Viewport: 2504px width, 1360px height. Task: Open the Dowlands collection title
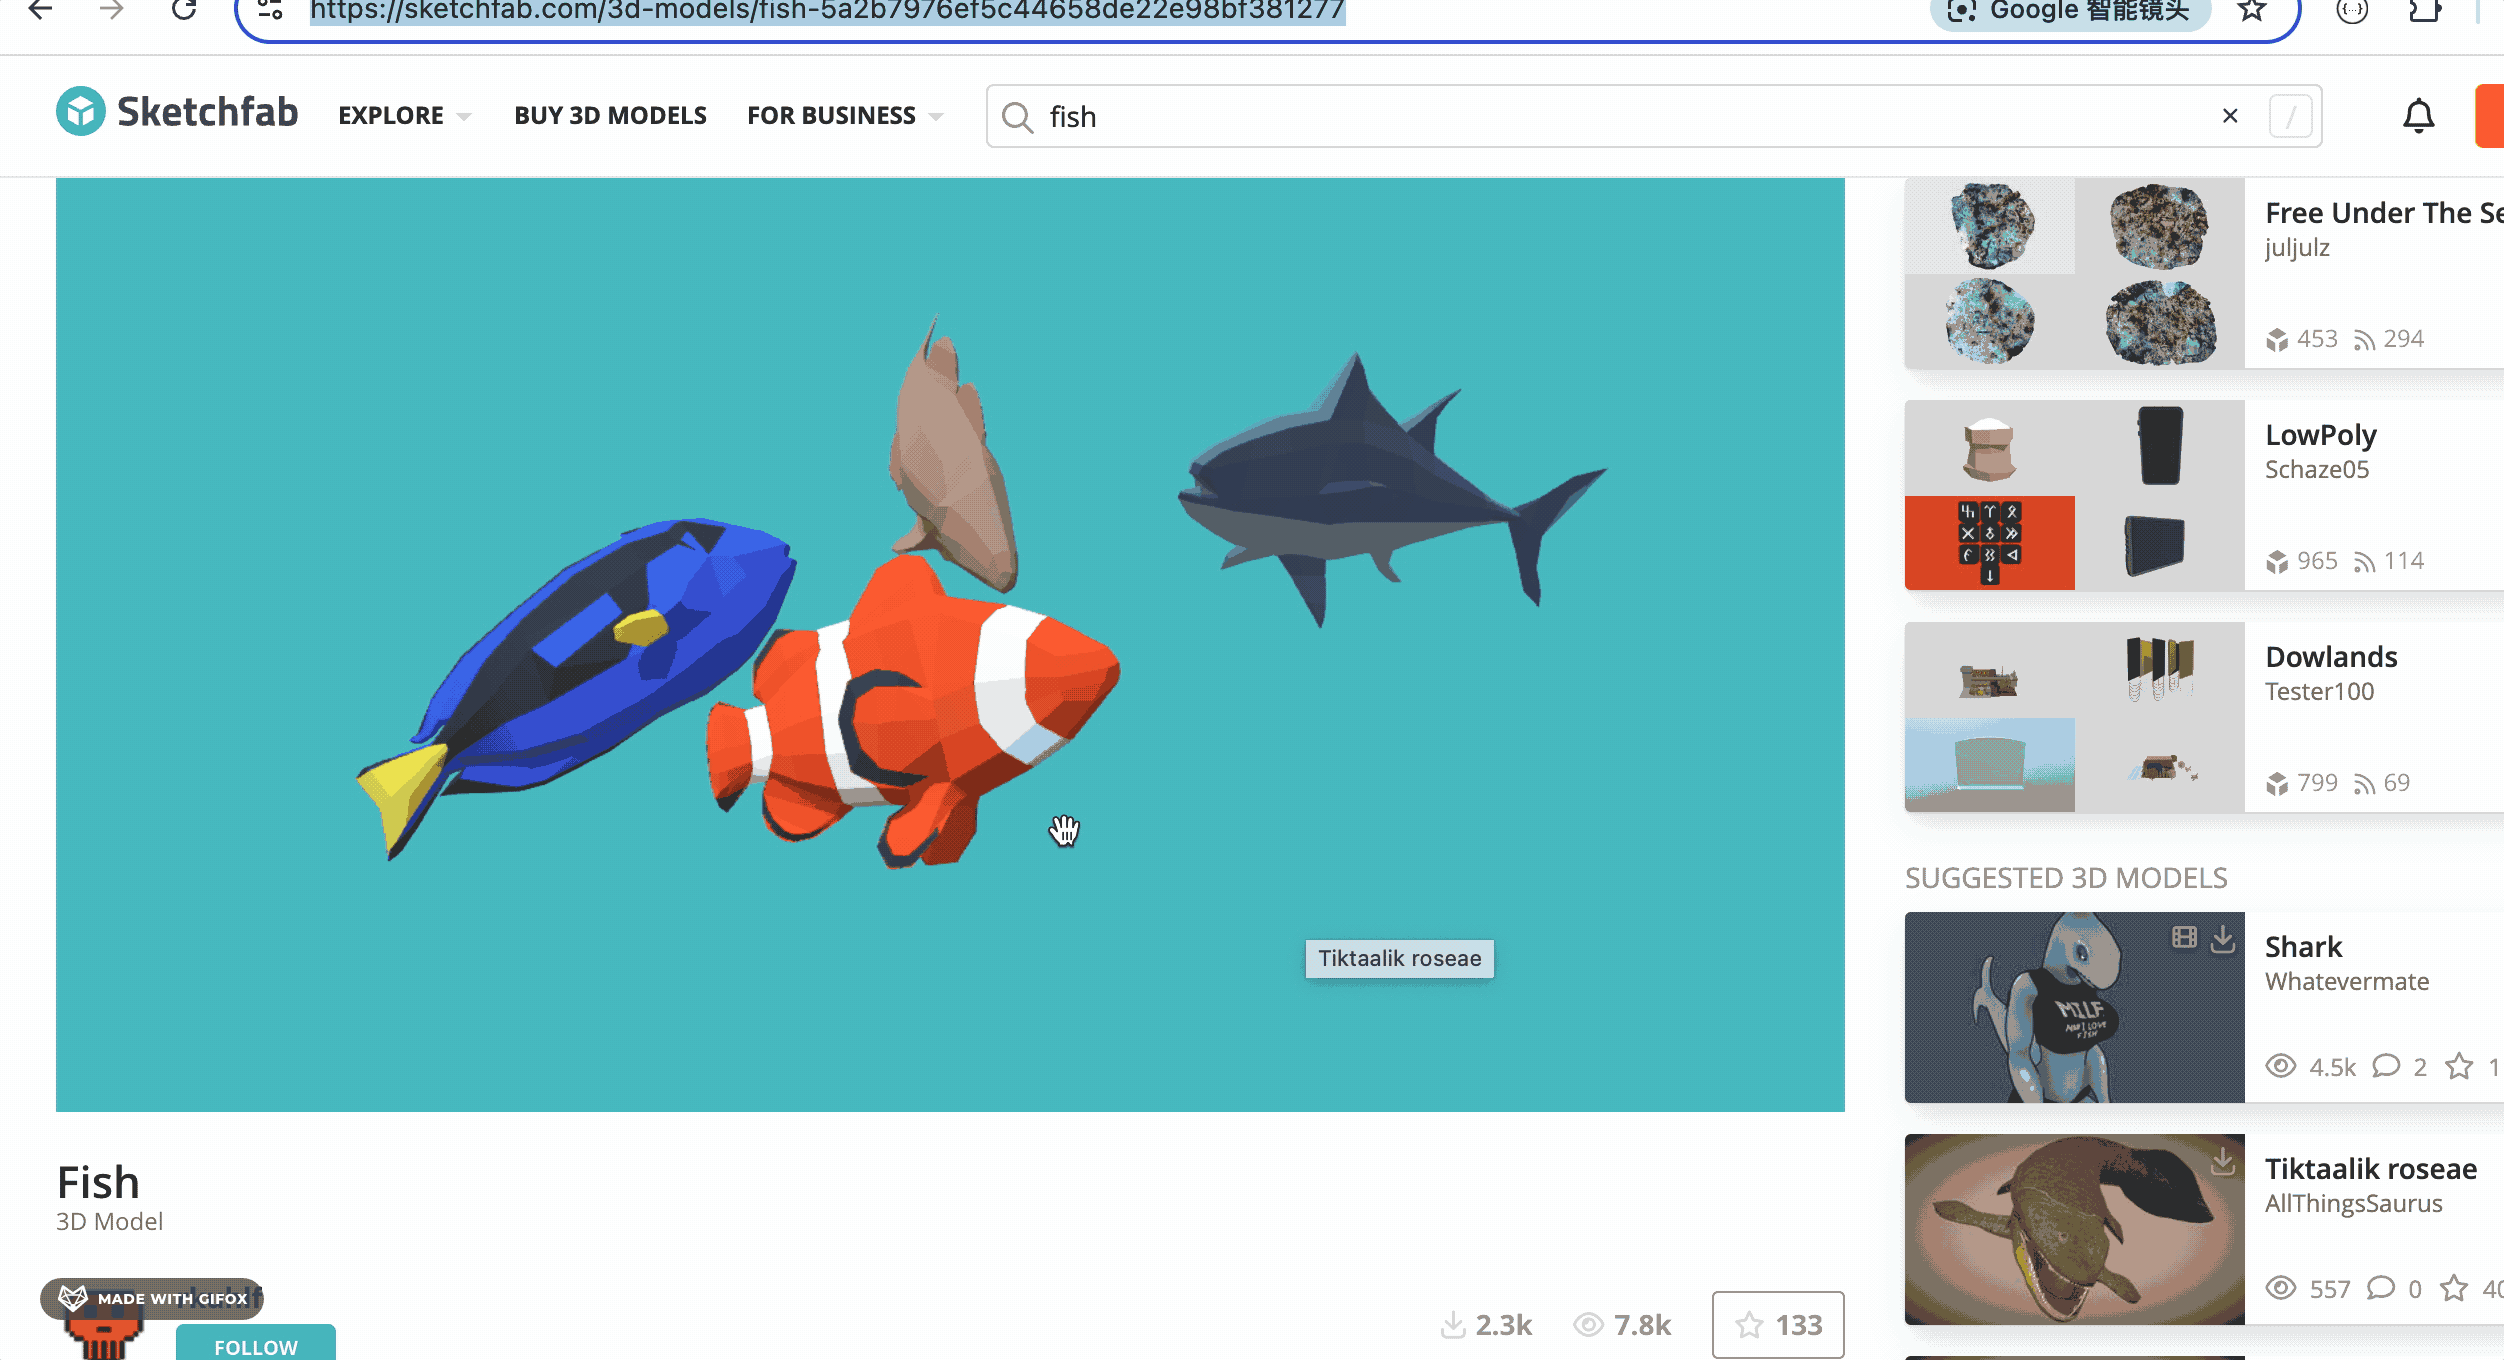(2331, 657)
